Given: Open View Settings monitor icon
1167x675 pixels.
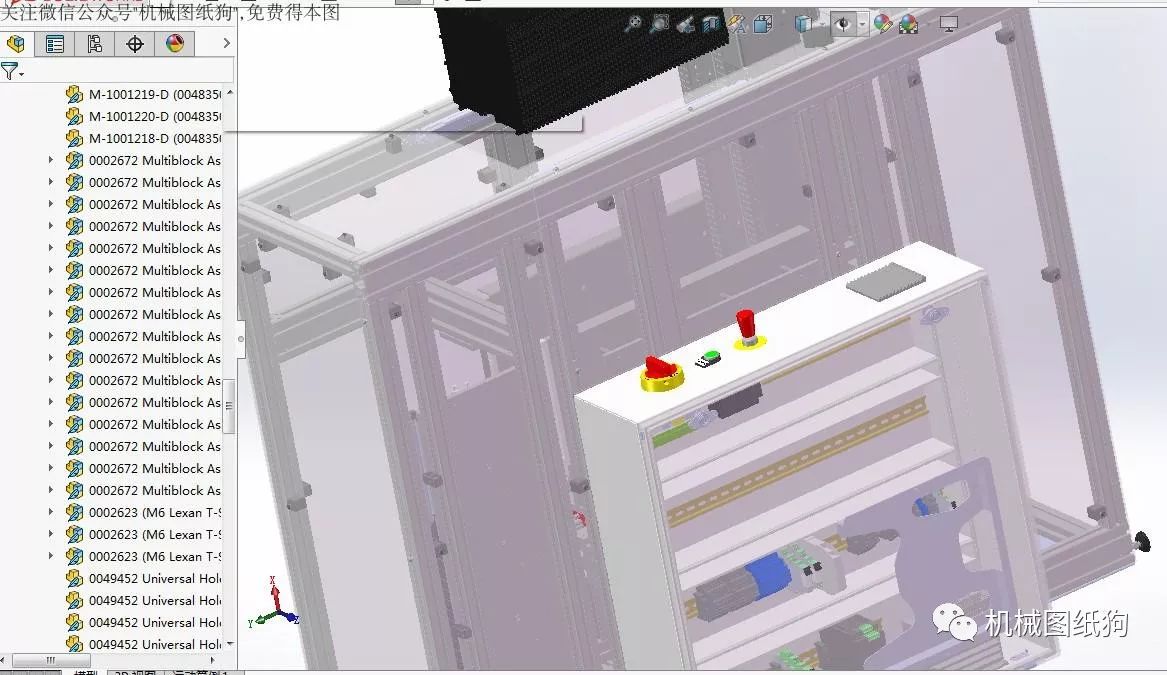Looking at the screenshot, I should (x=948, y=25).
